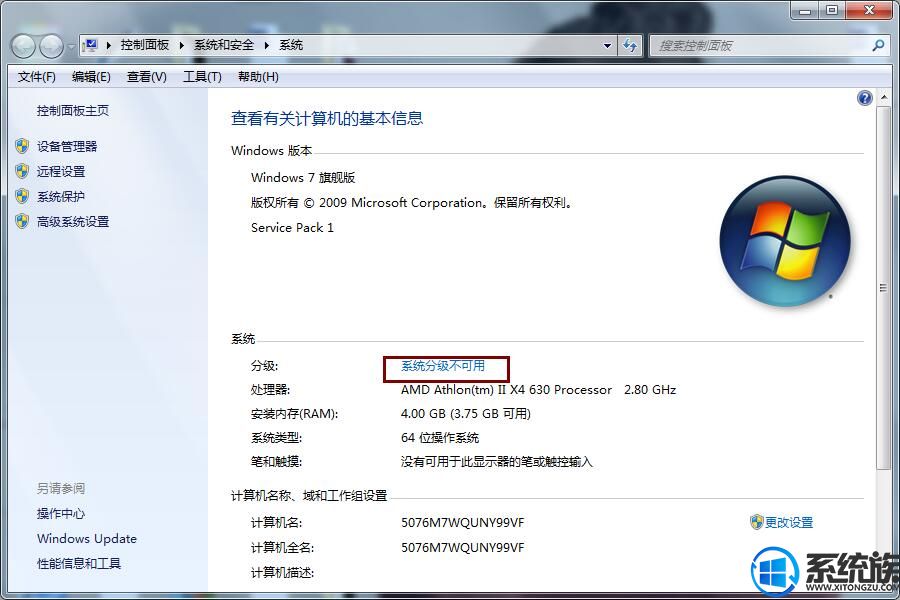This screenshot has height=600, width=900.
Task: Refresh the page with the refresh icon
Action: (x=630, y=45)
